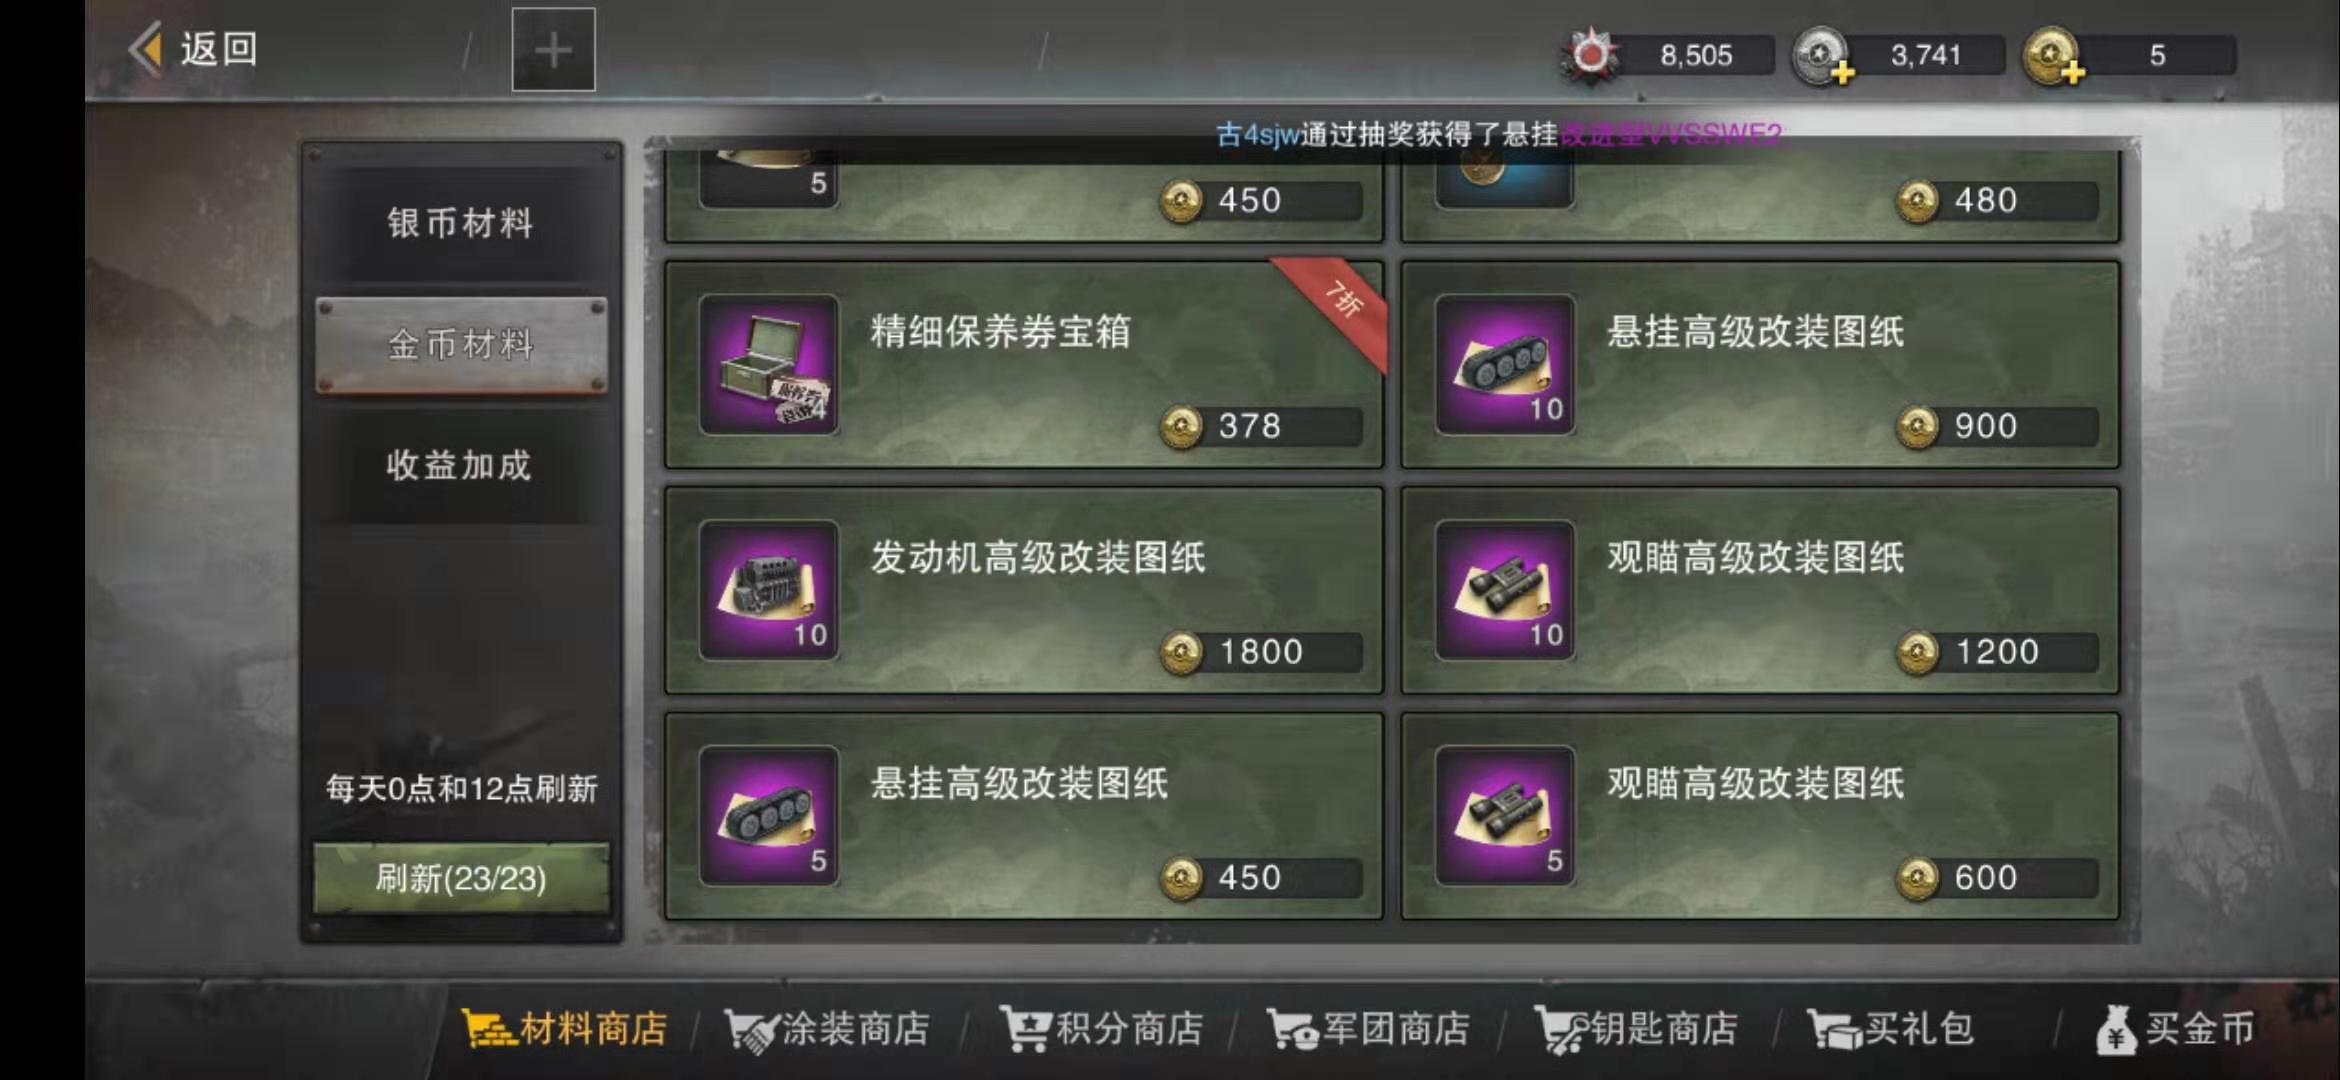Tap the suspension track icon priced 900
This screenshot has height=1080, width=2340.
tap(1505, 365)
